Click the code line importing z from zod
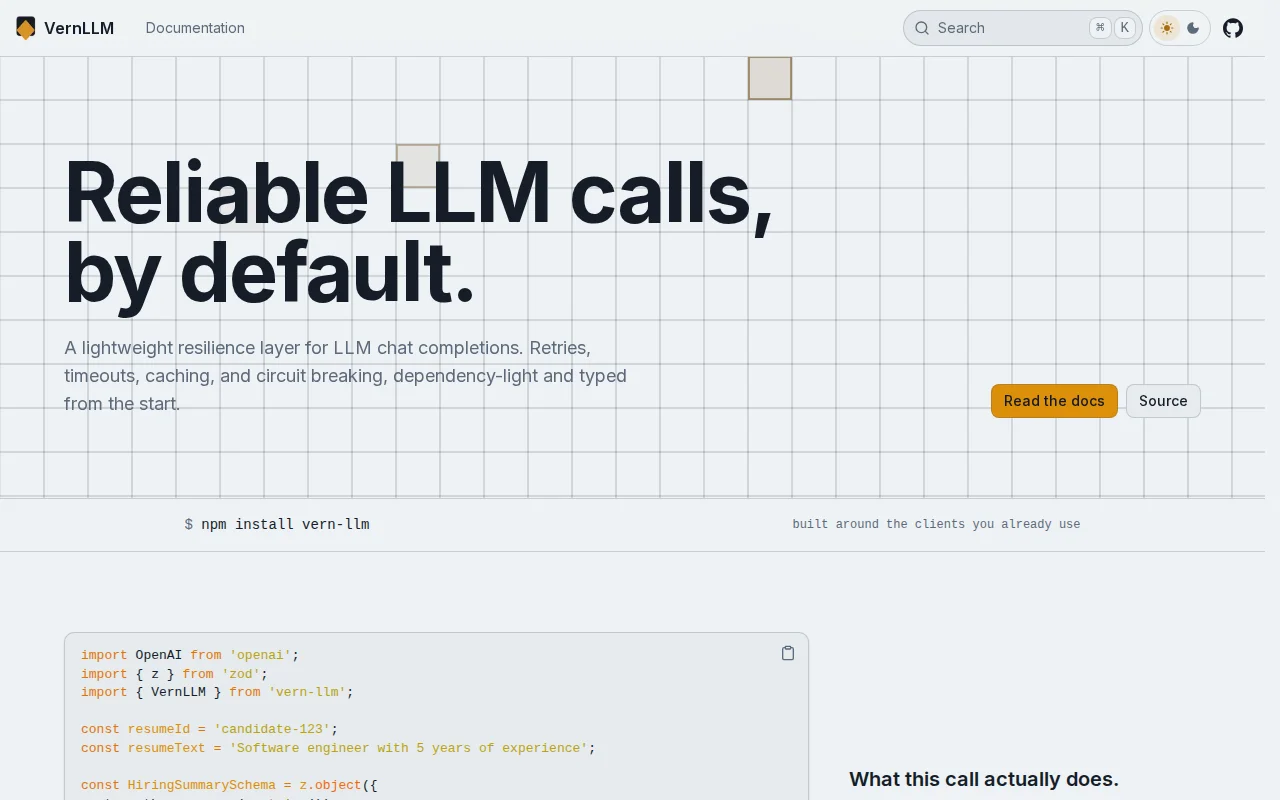This screenshot has width=1280, height=800. coord(174,674)
